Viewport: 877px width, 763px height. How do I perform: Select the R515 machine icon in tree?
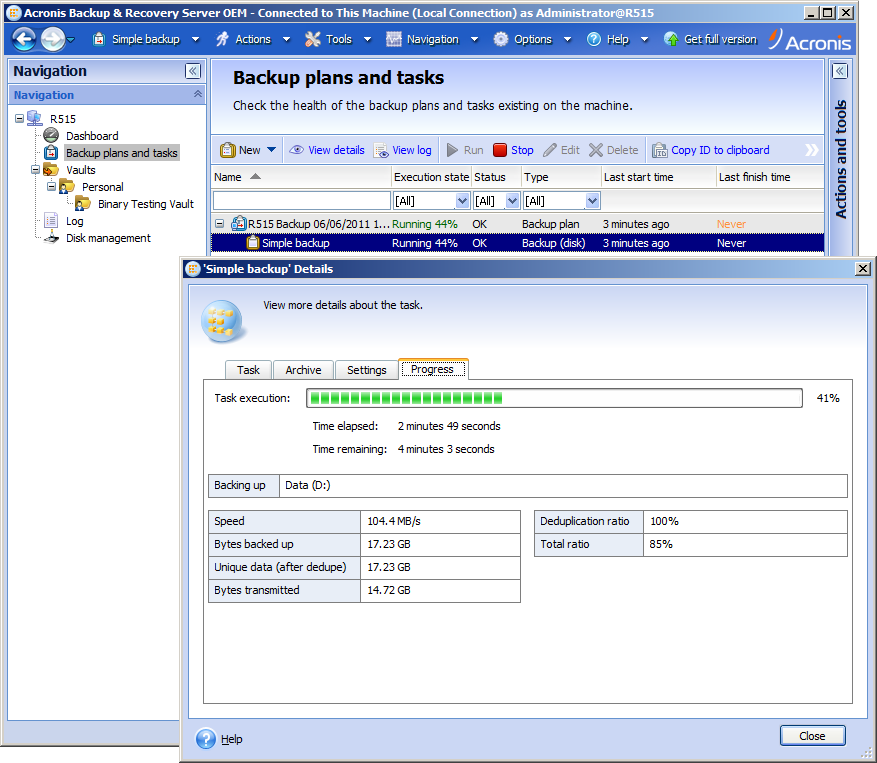(35, 119)
